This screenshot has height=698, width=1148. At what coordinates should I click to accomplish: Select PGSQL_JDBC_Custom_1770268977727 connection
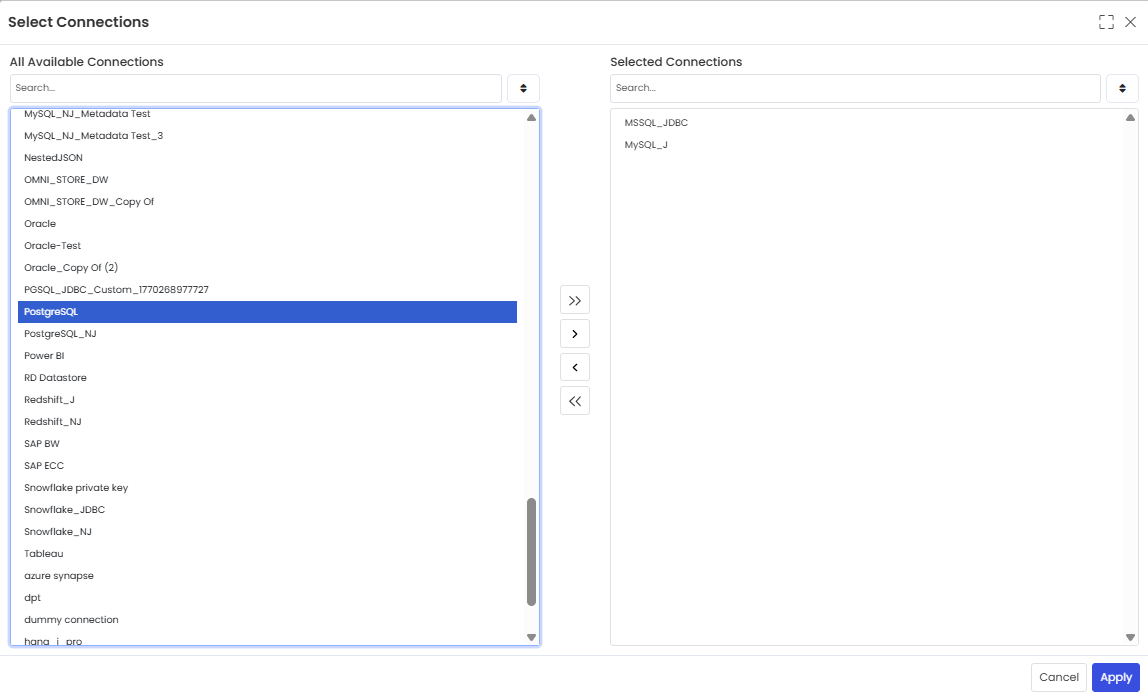click(x=267, y=290)
